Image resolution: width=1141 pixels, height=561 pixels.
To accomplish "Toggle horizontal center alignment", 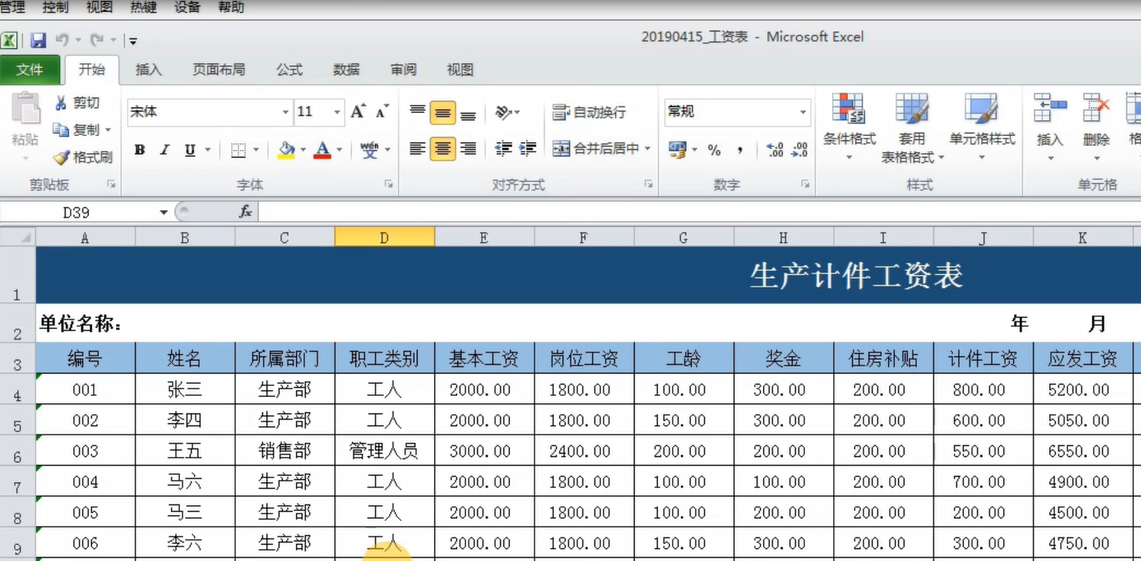I will (x=442, y=149).
